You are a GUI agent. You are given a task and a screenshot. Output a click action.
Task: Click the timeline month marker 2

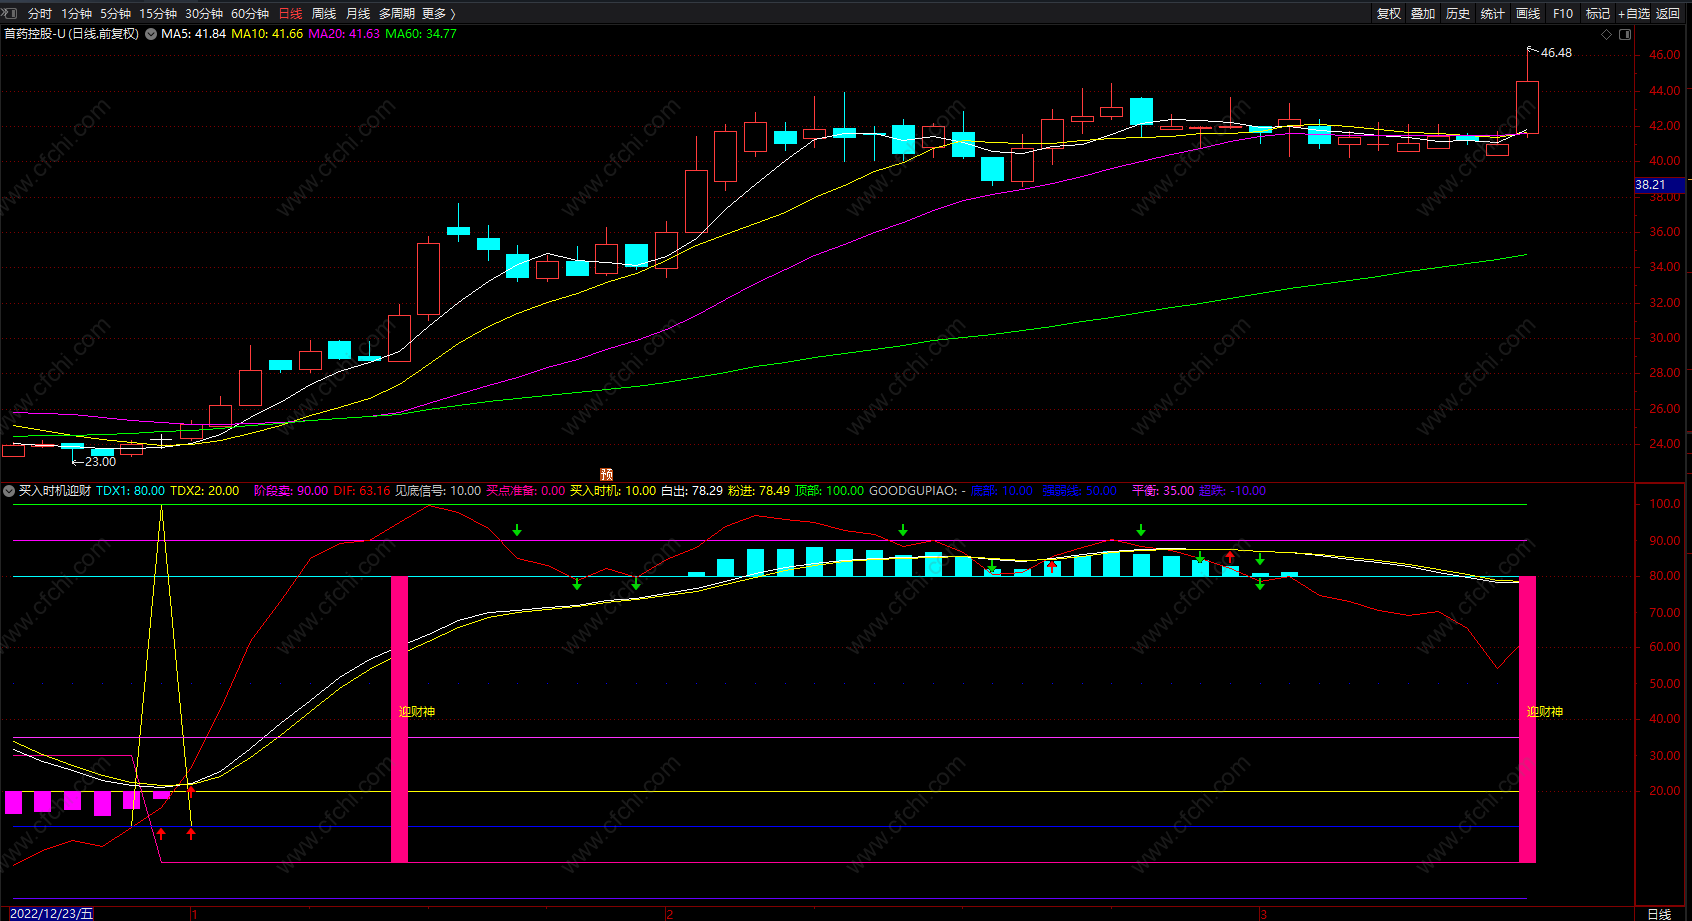point(669,914)
